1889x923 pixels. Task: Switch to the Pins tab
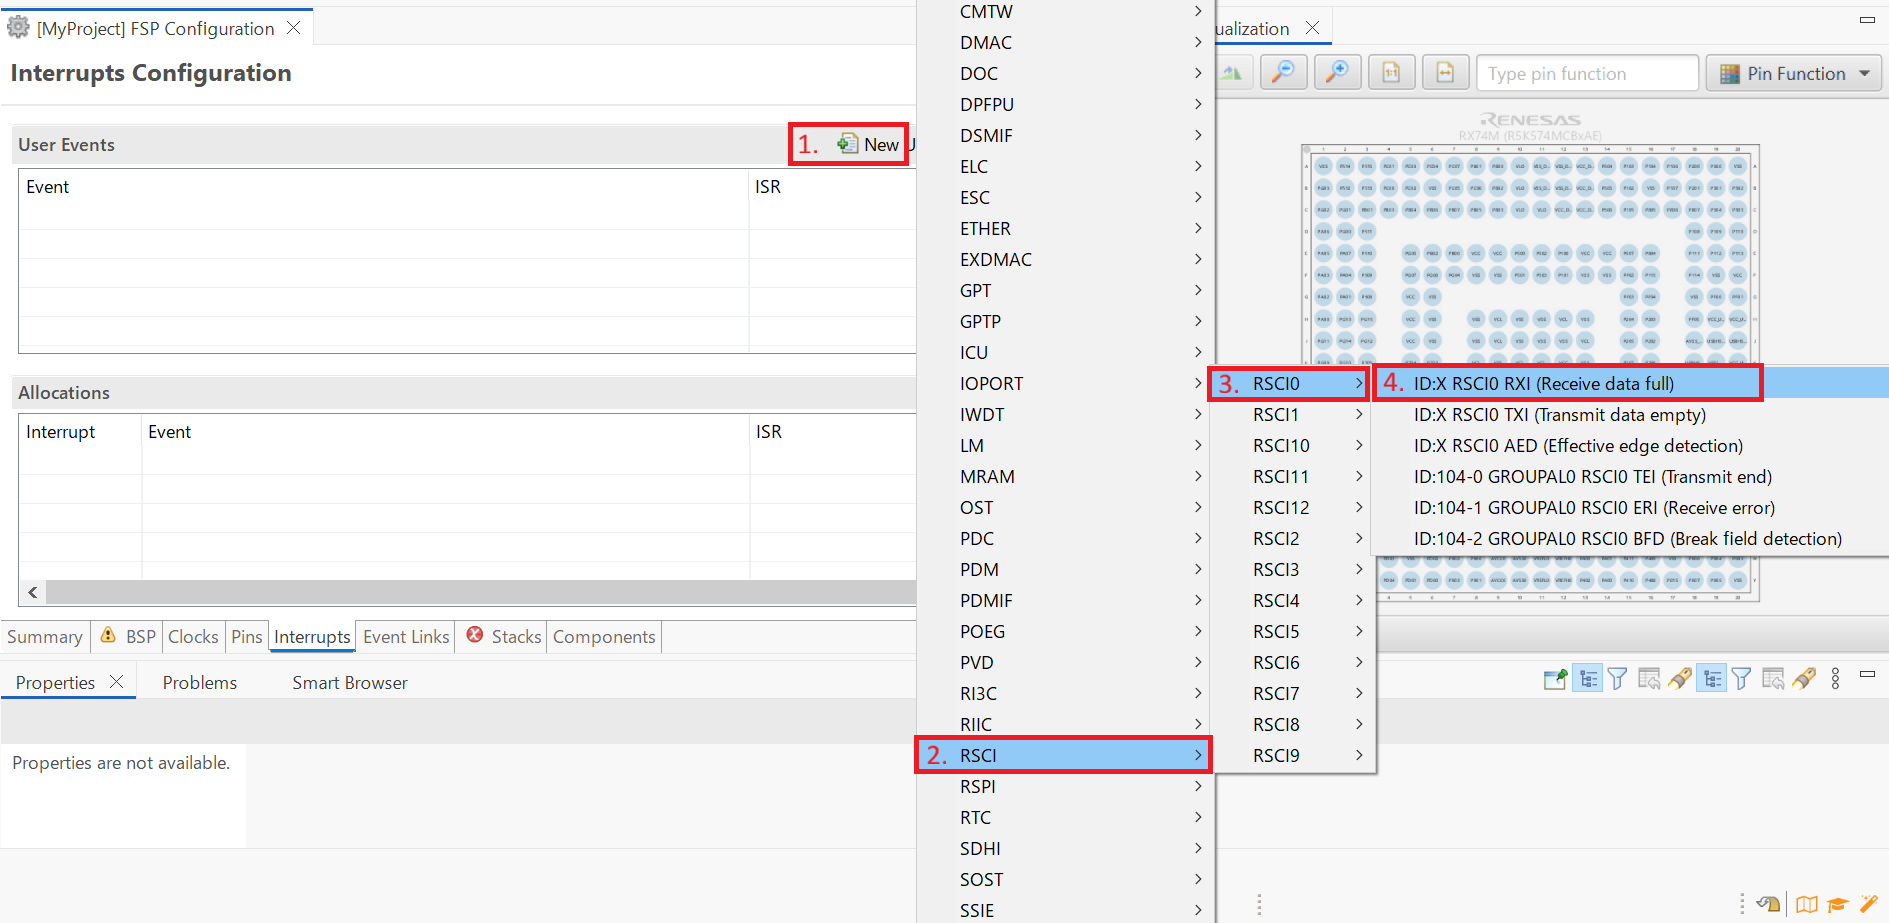coord(247,637)
